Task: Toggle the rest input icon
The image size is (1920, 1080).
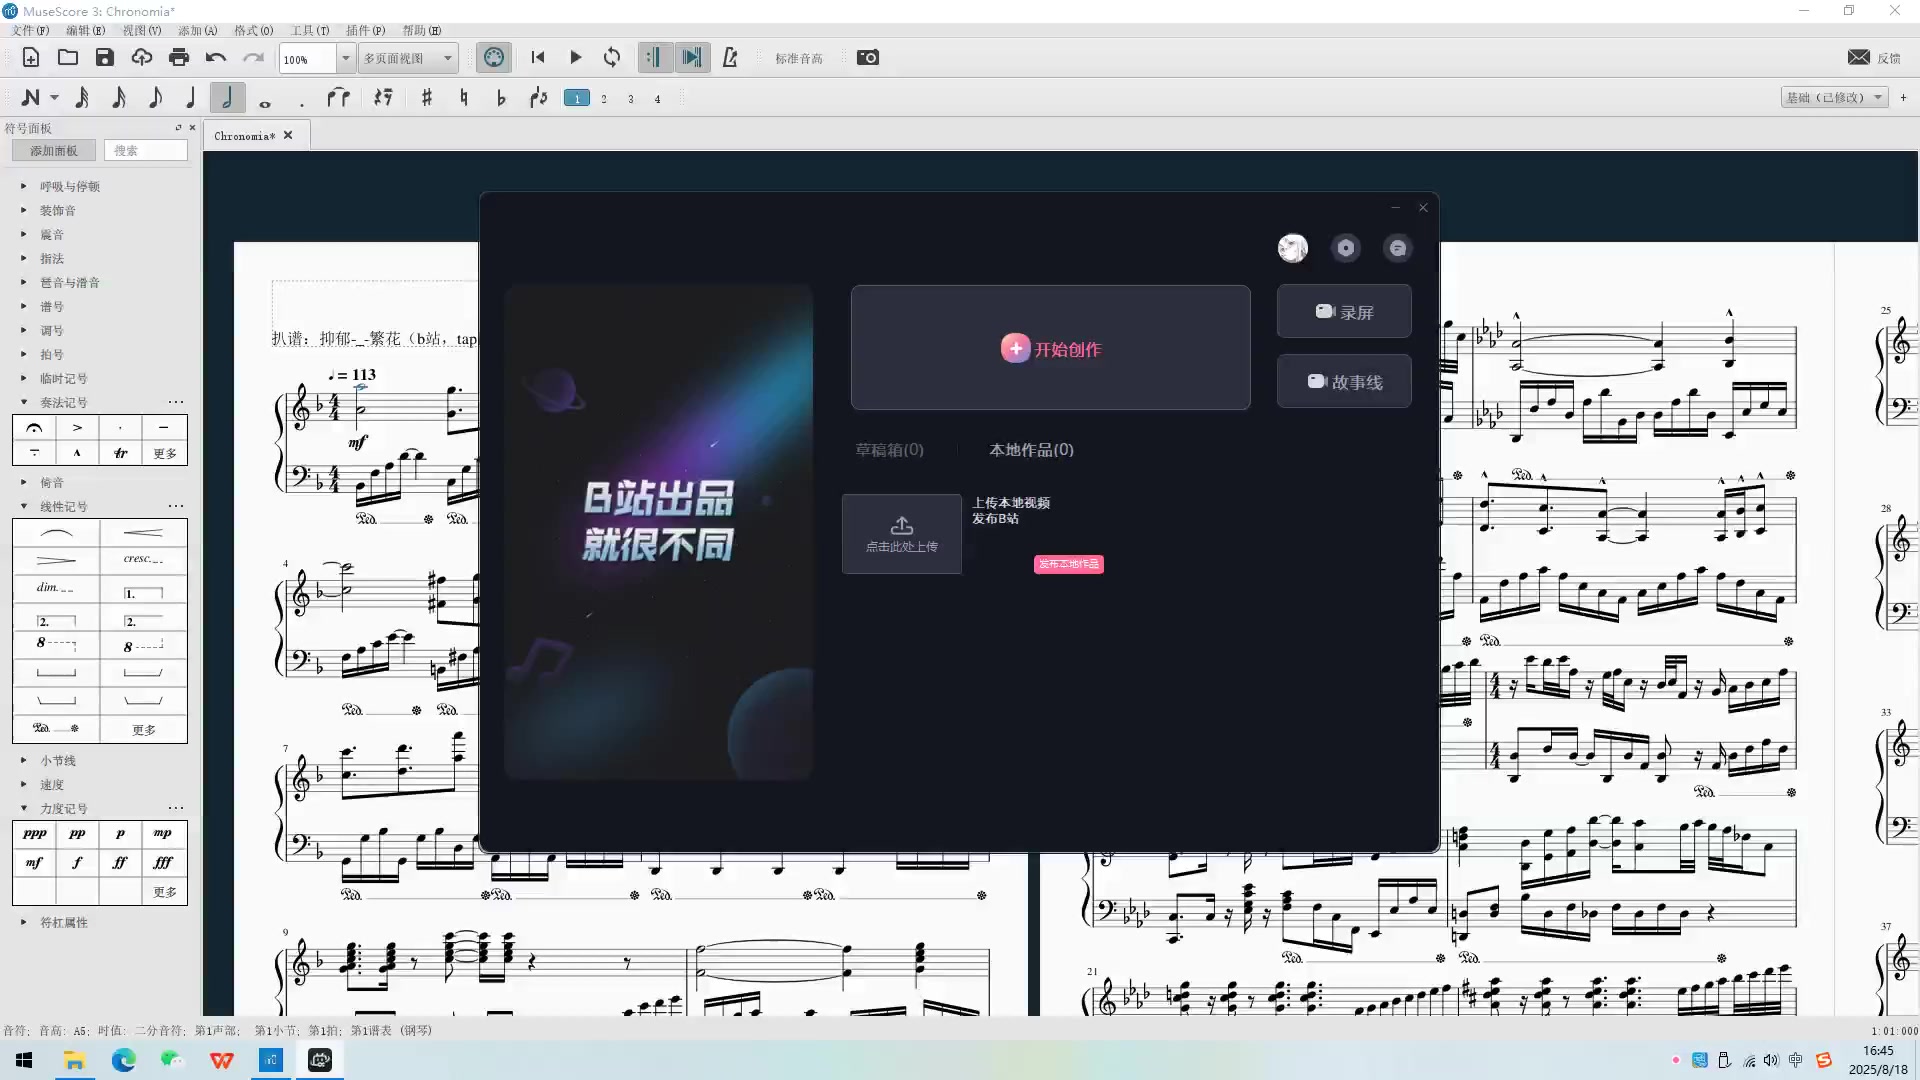Action: [383, 98]
